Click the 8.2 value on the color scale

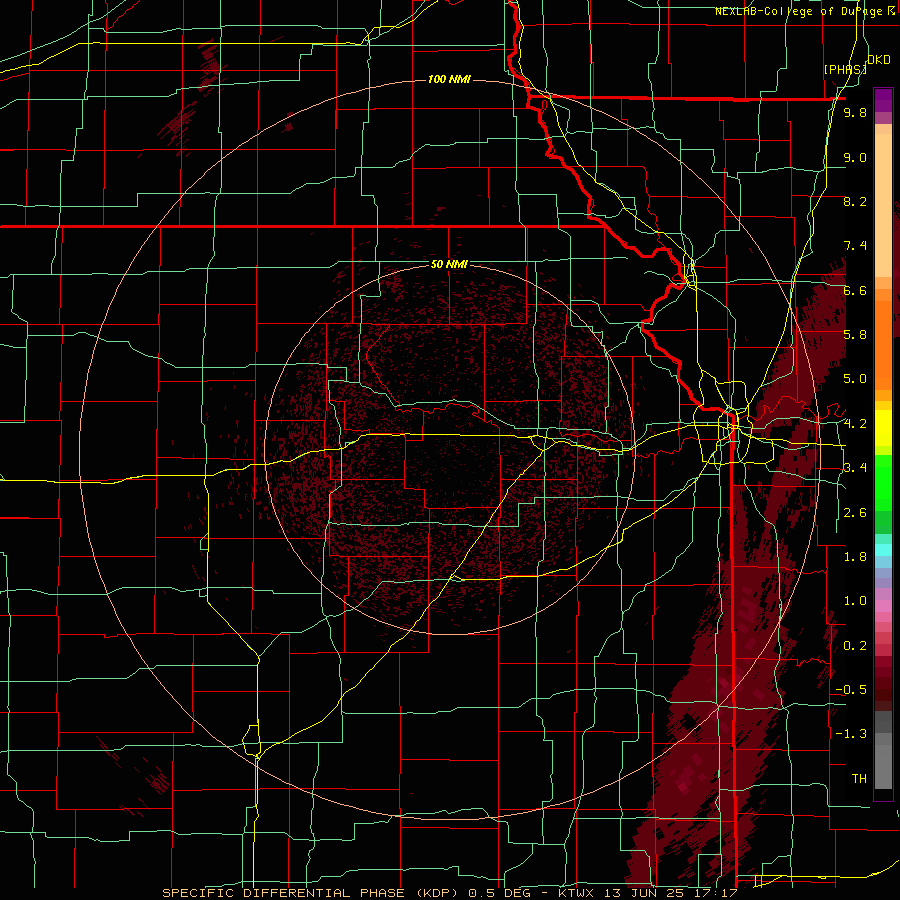855,201
